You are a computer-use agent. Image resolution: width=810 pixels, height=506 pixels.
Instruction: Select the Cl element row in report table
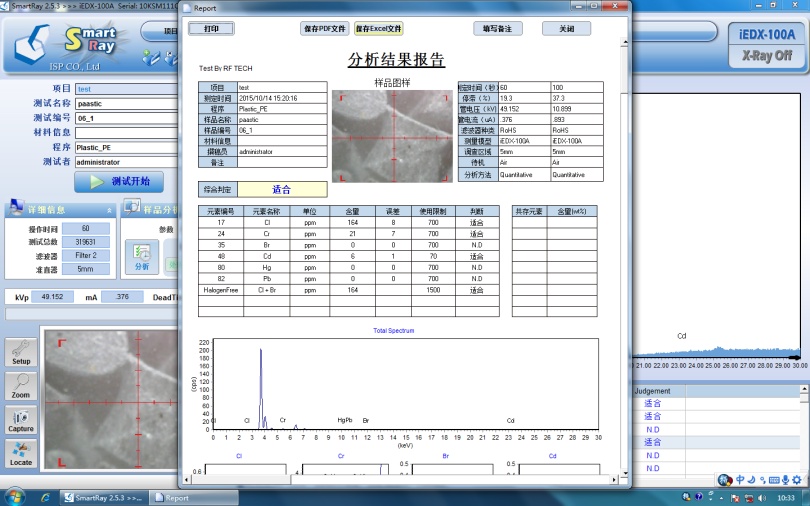coord(349,223)
